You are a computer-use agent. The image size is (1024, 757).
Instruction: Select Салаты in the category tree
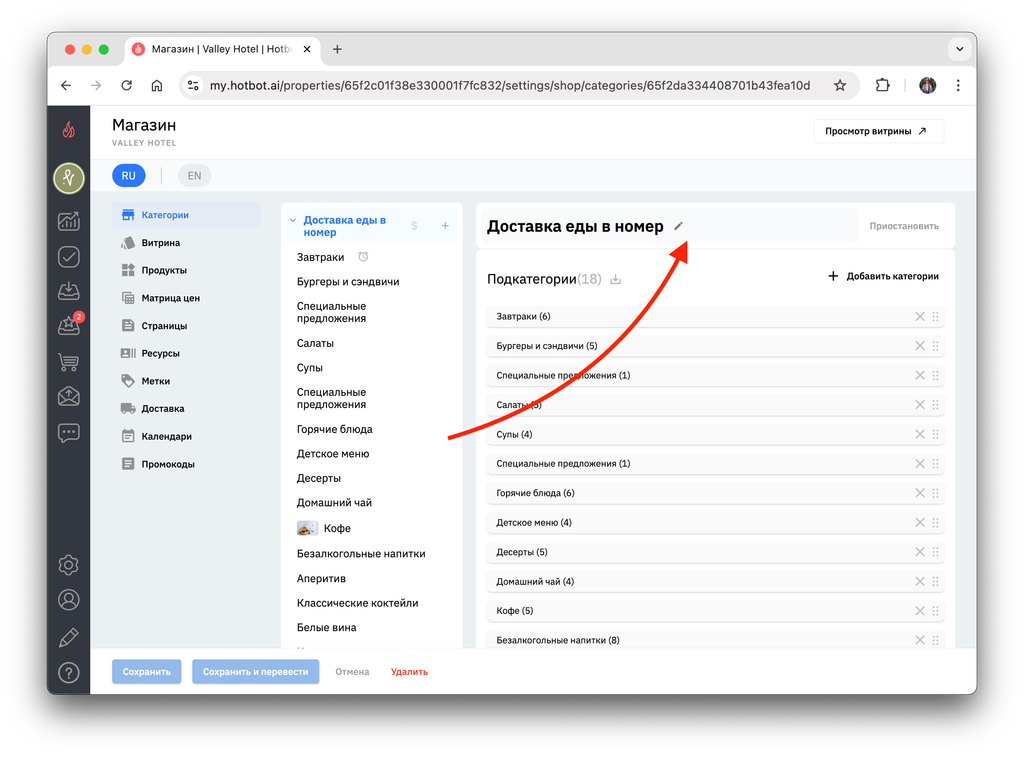pyautogui.click(x=315, y=344)
